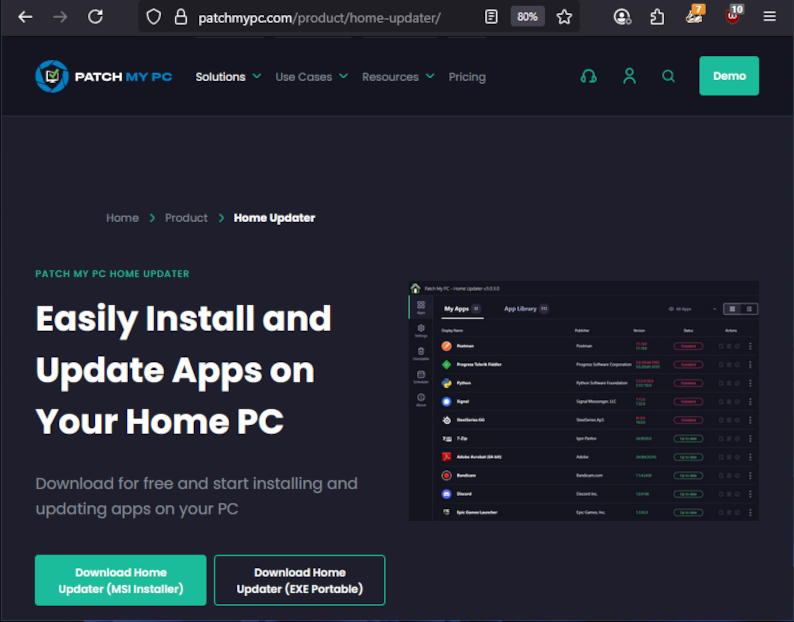Open the site search magnifier icon
The height and width of the screenshot is (622, 794).
point(668,76)
